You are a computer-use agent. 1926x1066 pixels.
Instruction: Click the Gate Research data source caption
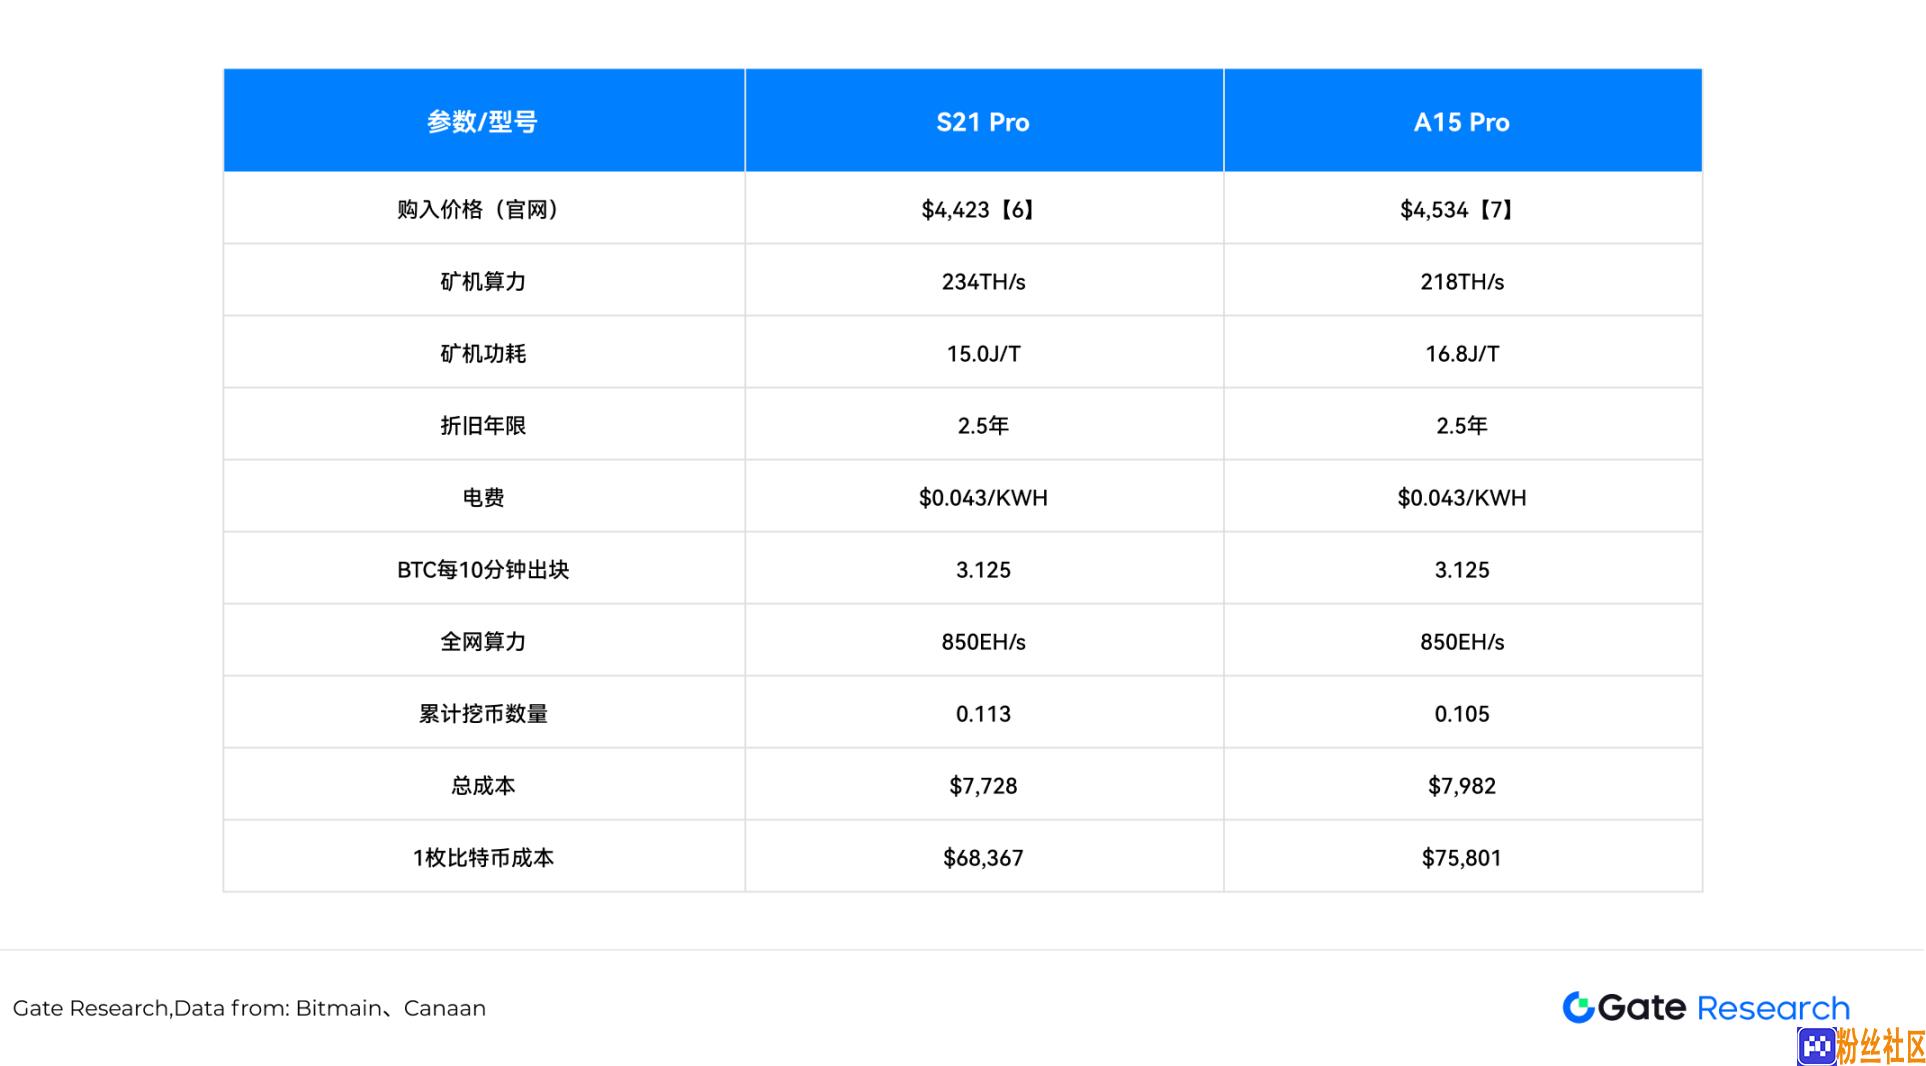tap(249, 1008)
